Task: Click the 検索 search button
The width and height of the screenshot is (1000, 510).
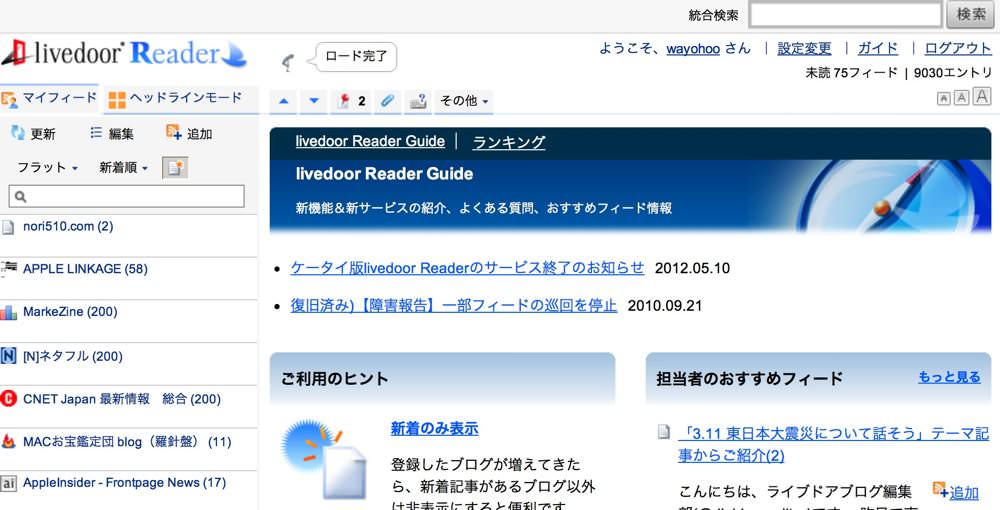Action: [971, 15]
